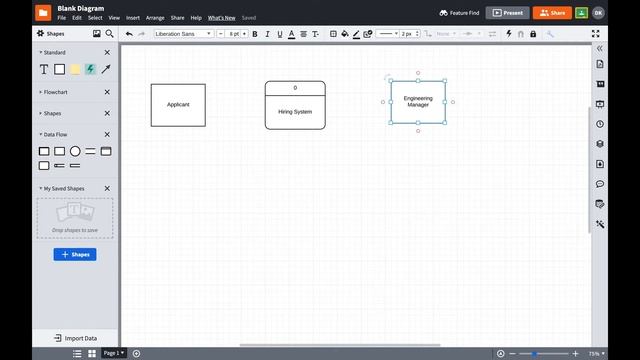The height and width of the screenshot is (360, 640).
Task: Apply italic formatting
Action: point(267,34)
